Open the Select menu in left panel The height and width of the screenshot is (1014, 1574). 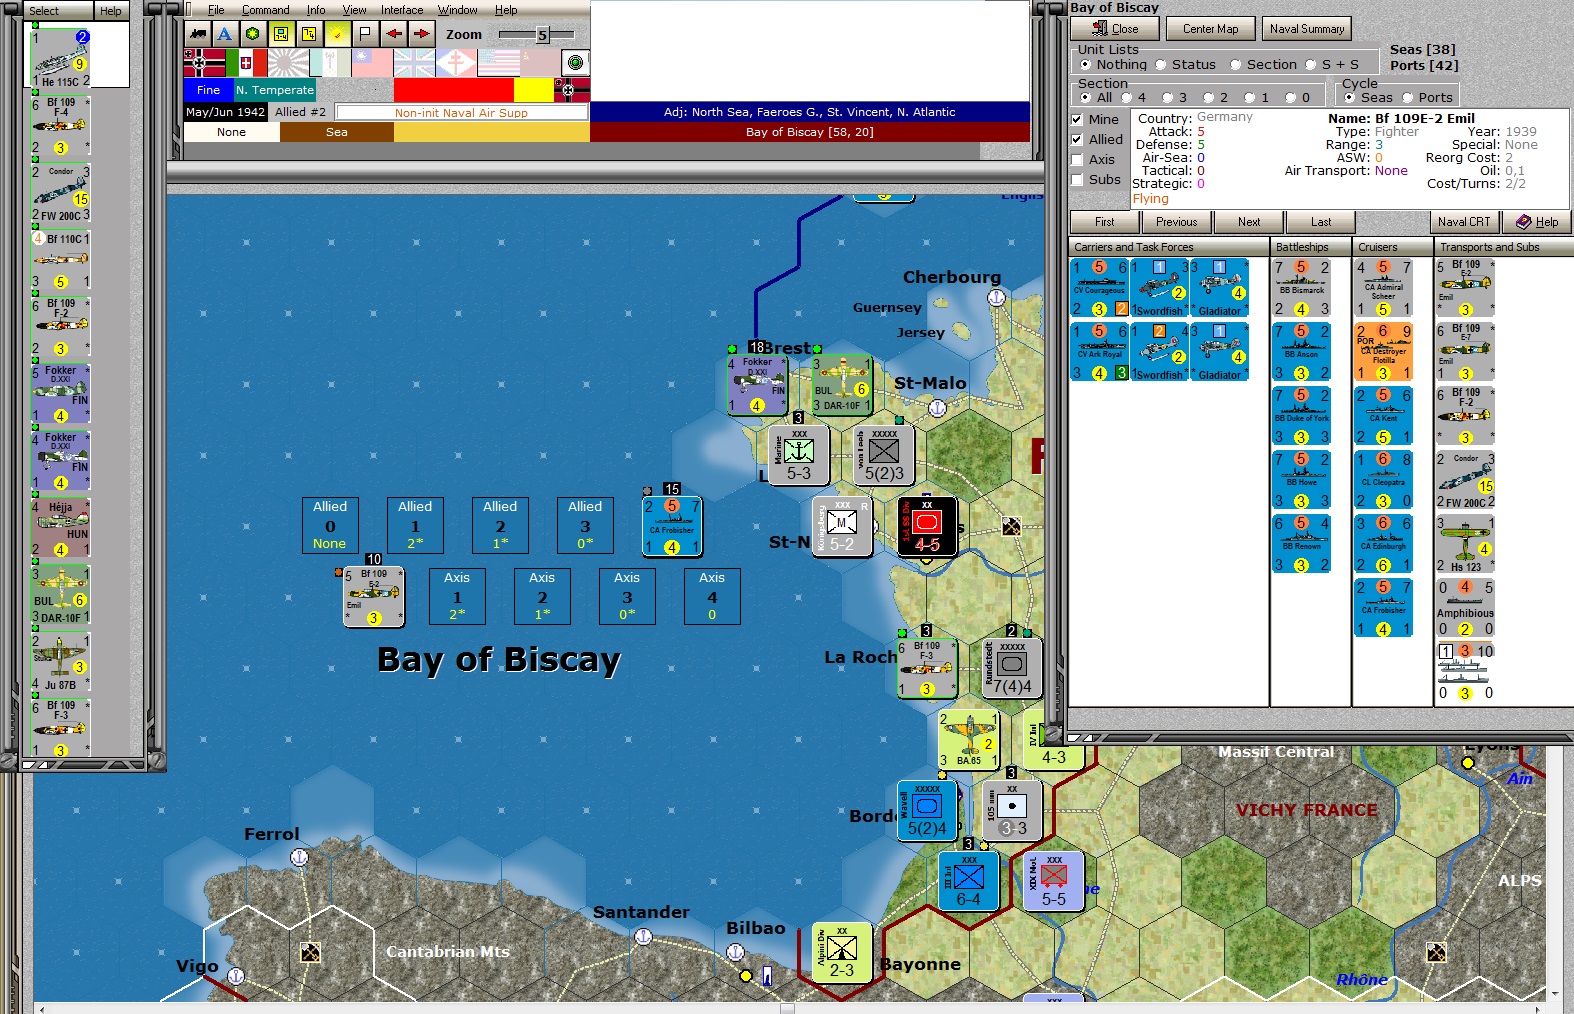point(44,11)
